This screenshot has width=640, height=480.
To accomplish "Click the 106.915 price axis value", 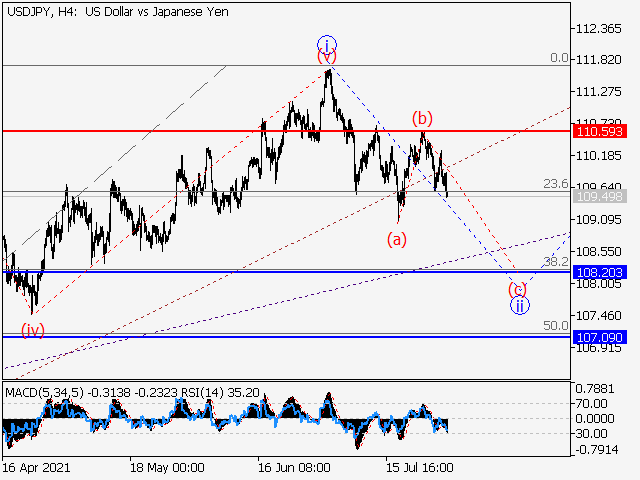I will click(x=598, y=348).
